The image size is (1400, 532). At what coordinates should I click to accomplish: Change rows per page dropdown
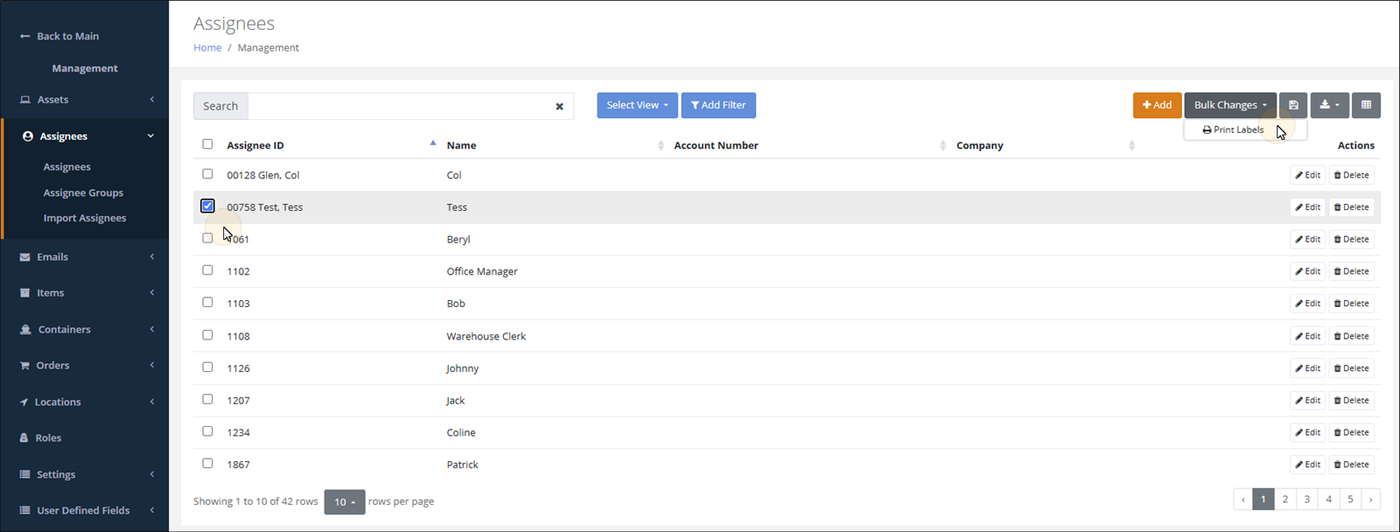tap(344, 501)
